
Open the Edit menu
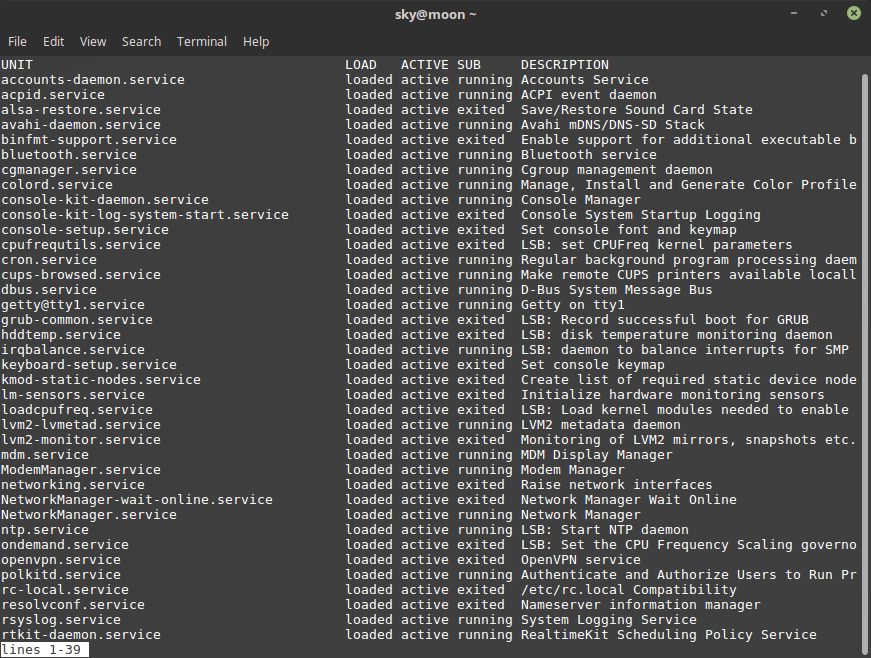coord(53,41)
